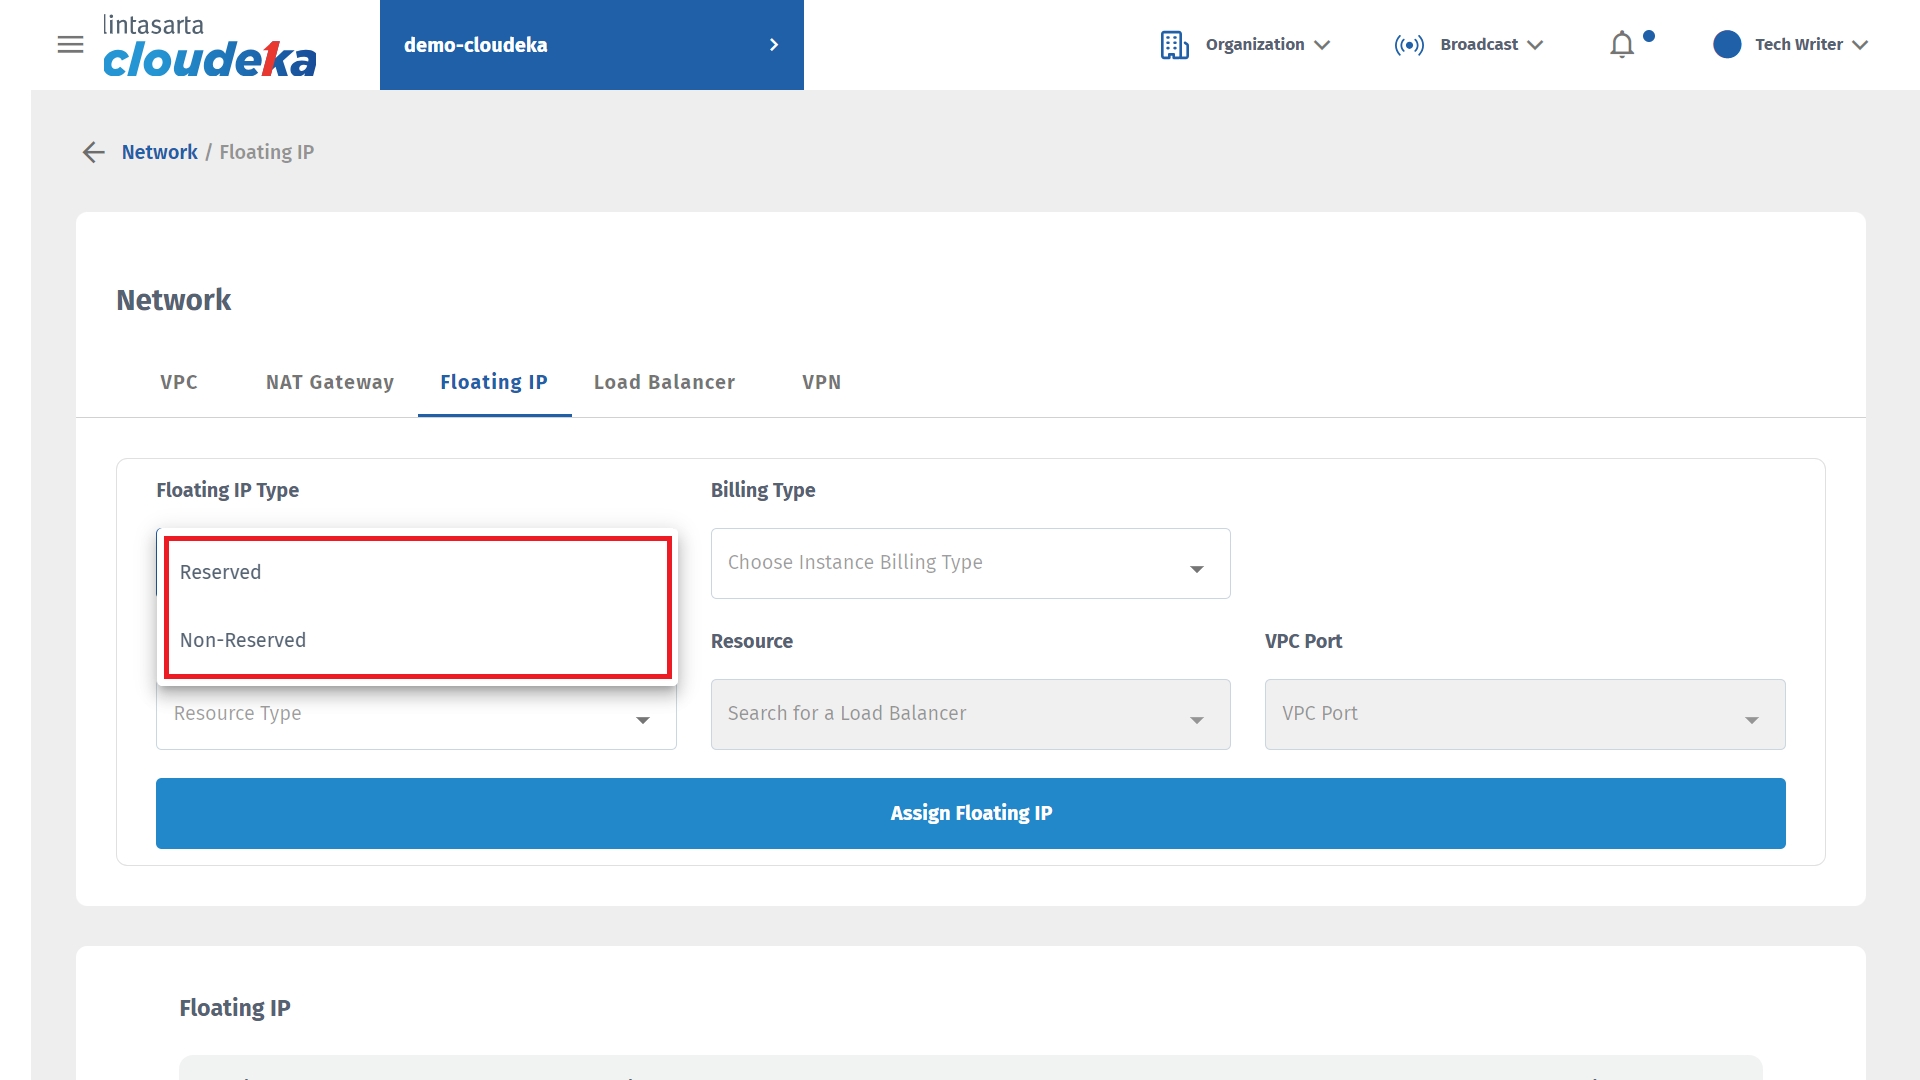Open the hamburger menu icon
Image resolution: width=1920 pixels, height=1080 pixels.
pos(70,45)
